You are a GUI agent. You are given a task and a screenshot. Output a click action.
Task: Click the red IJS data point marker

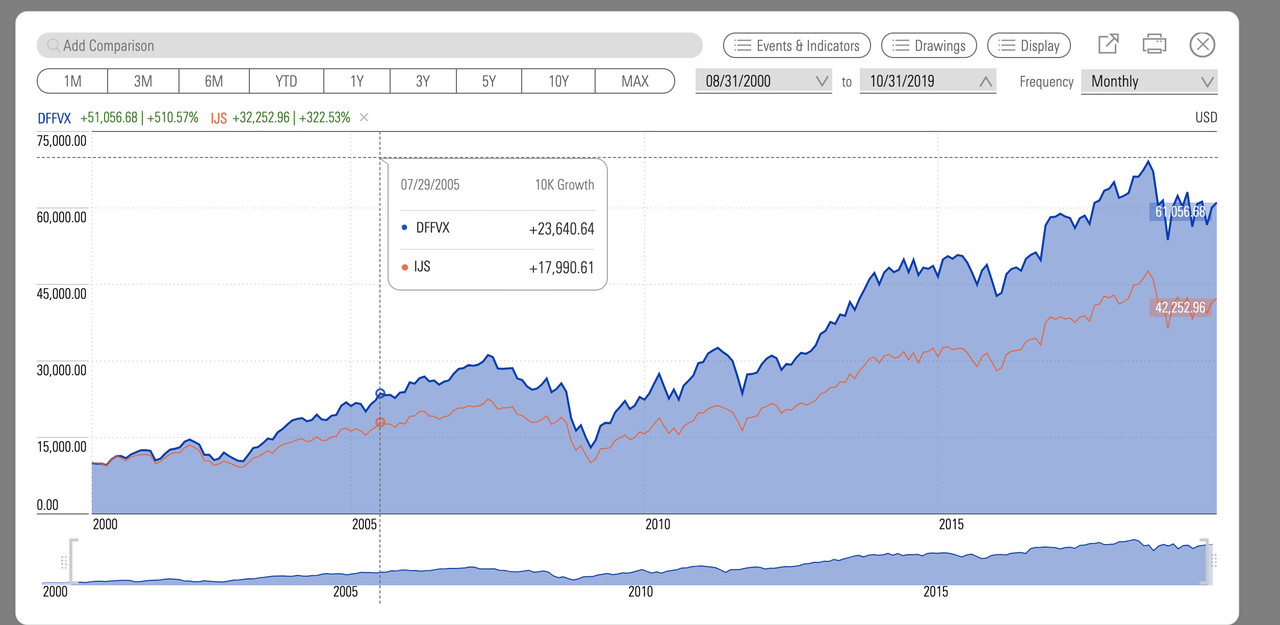(380, 422)
